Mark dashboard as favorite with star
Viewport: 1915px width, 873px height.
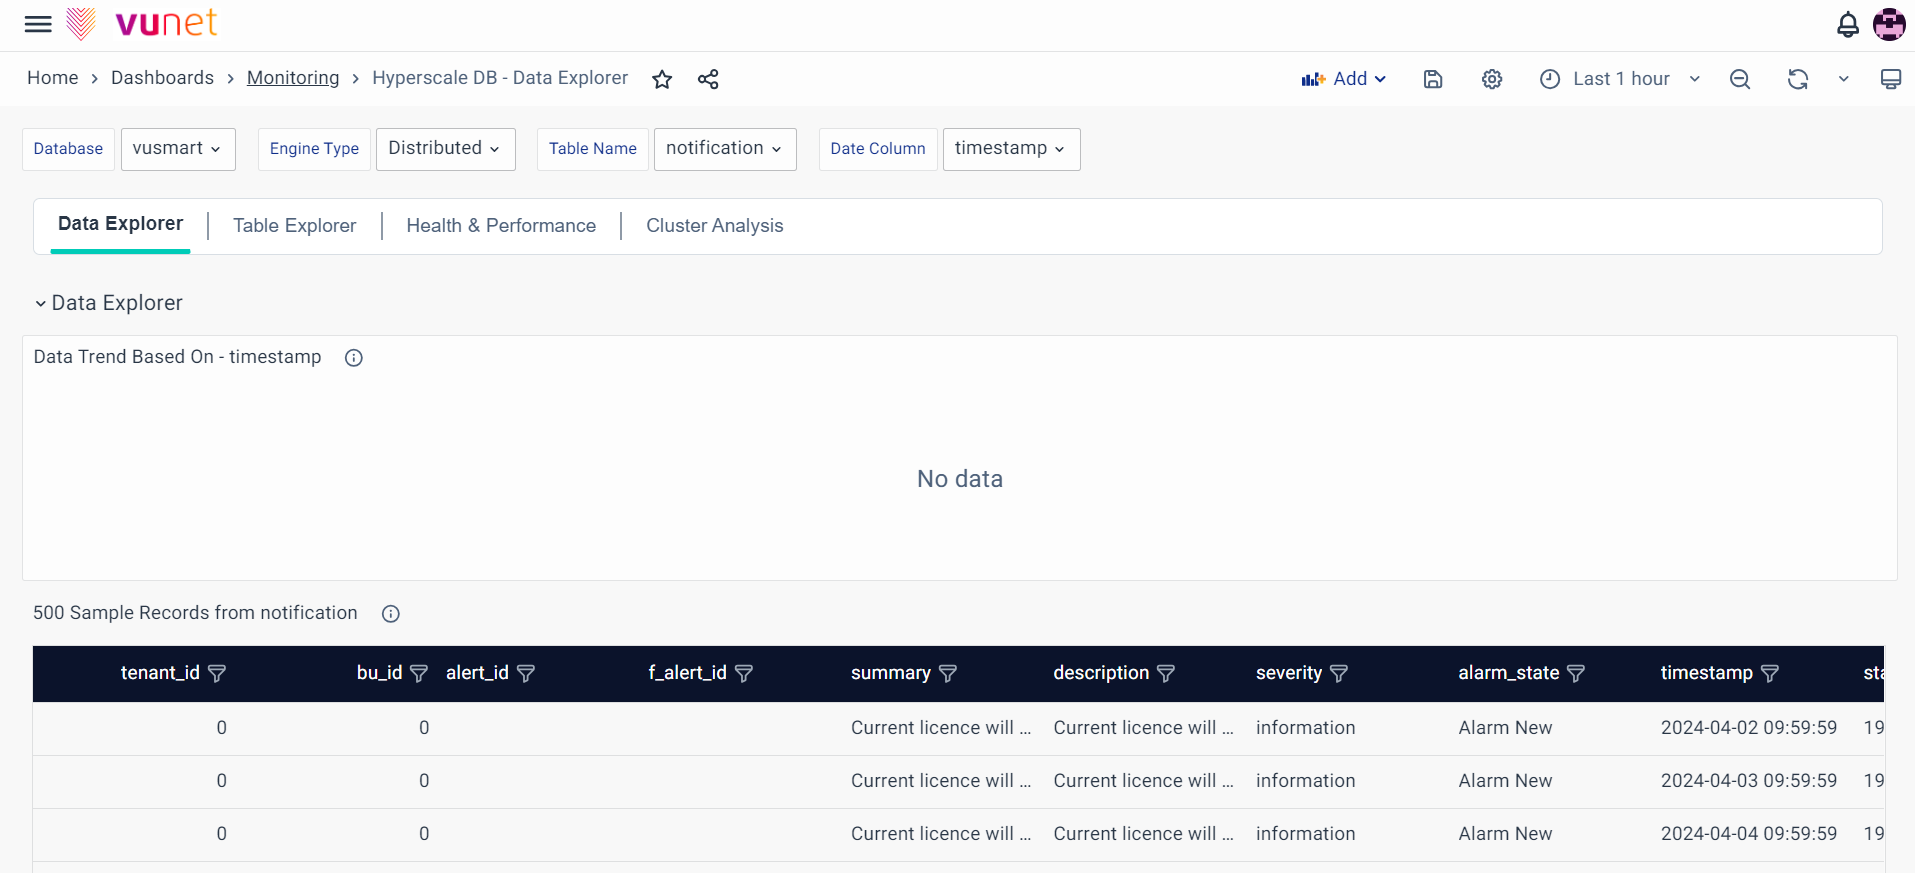coord(662,79)
